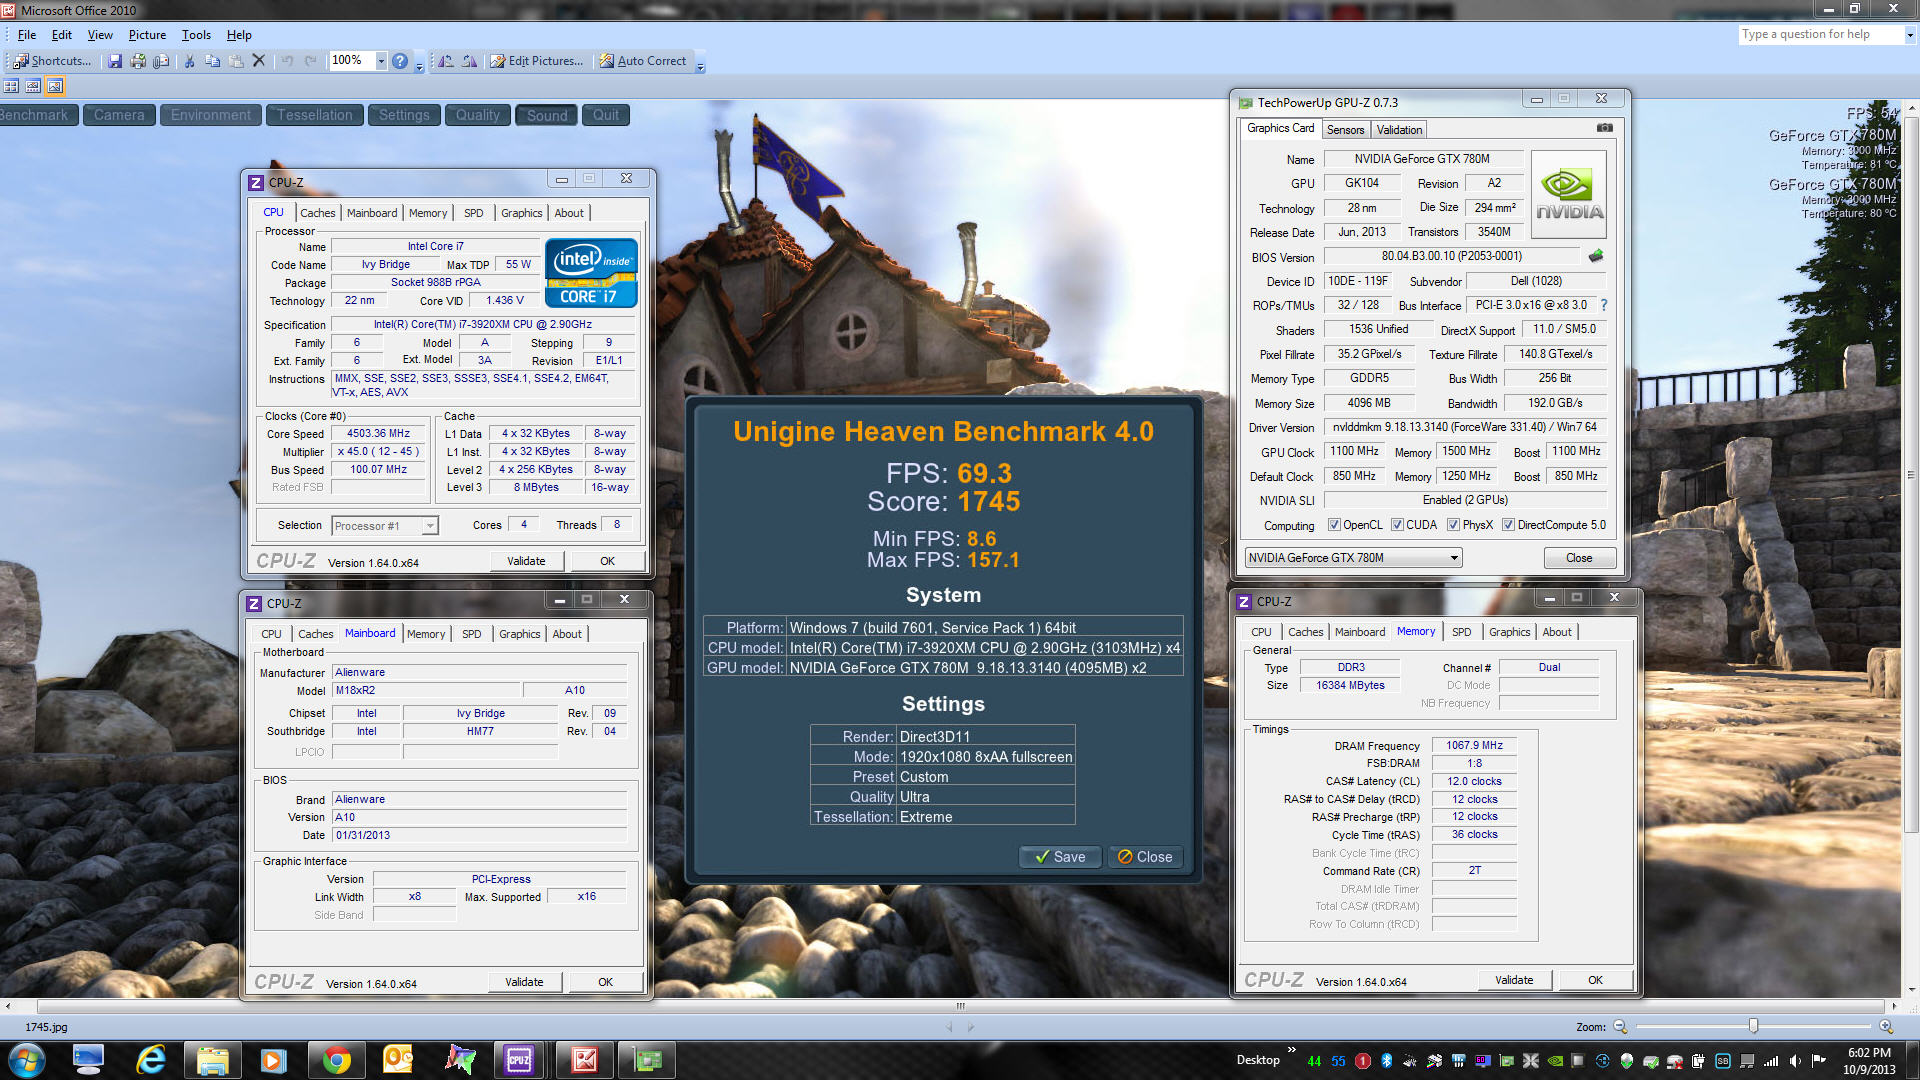
Task: Click the Save disk icon in toolbar
Action: (115, 61)
